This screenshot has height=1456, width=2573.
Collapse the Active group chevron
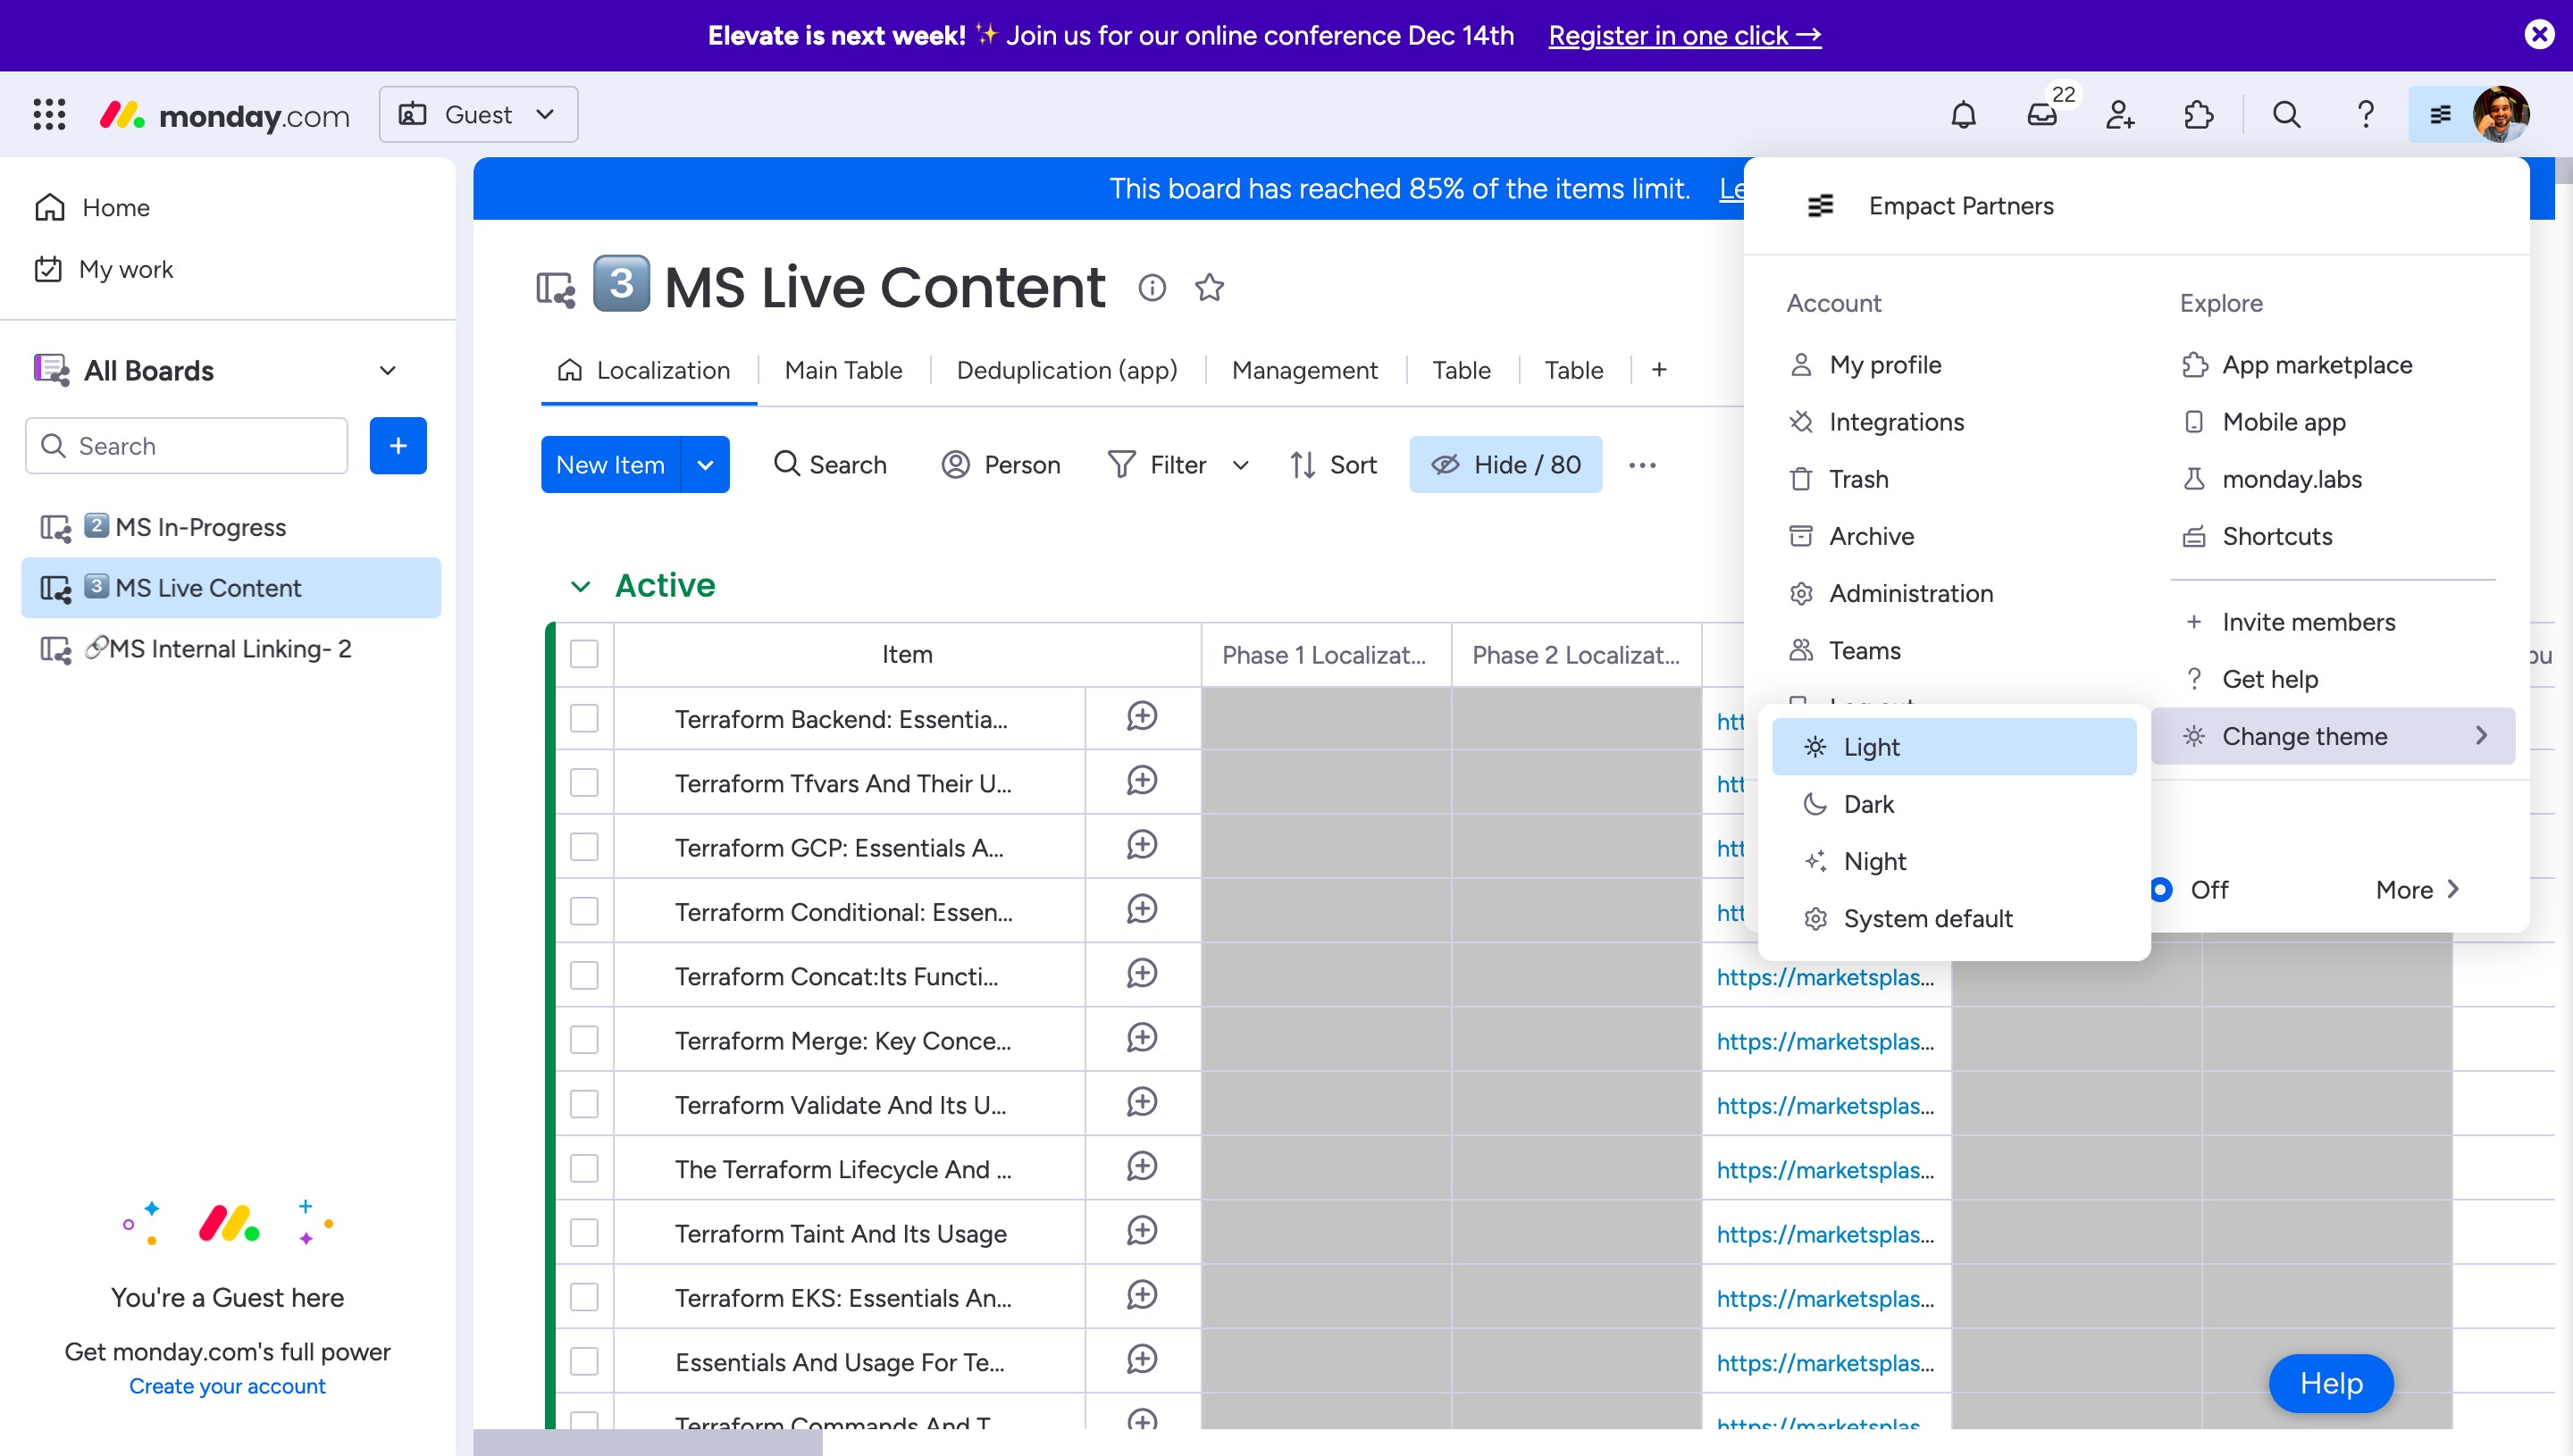tap(580, 586)
